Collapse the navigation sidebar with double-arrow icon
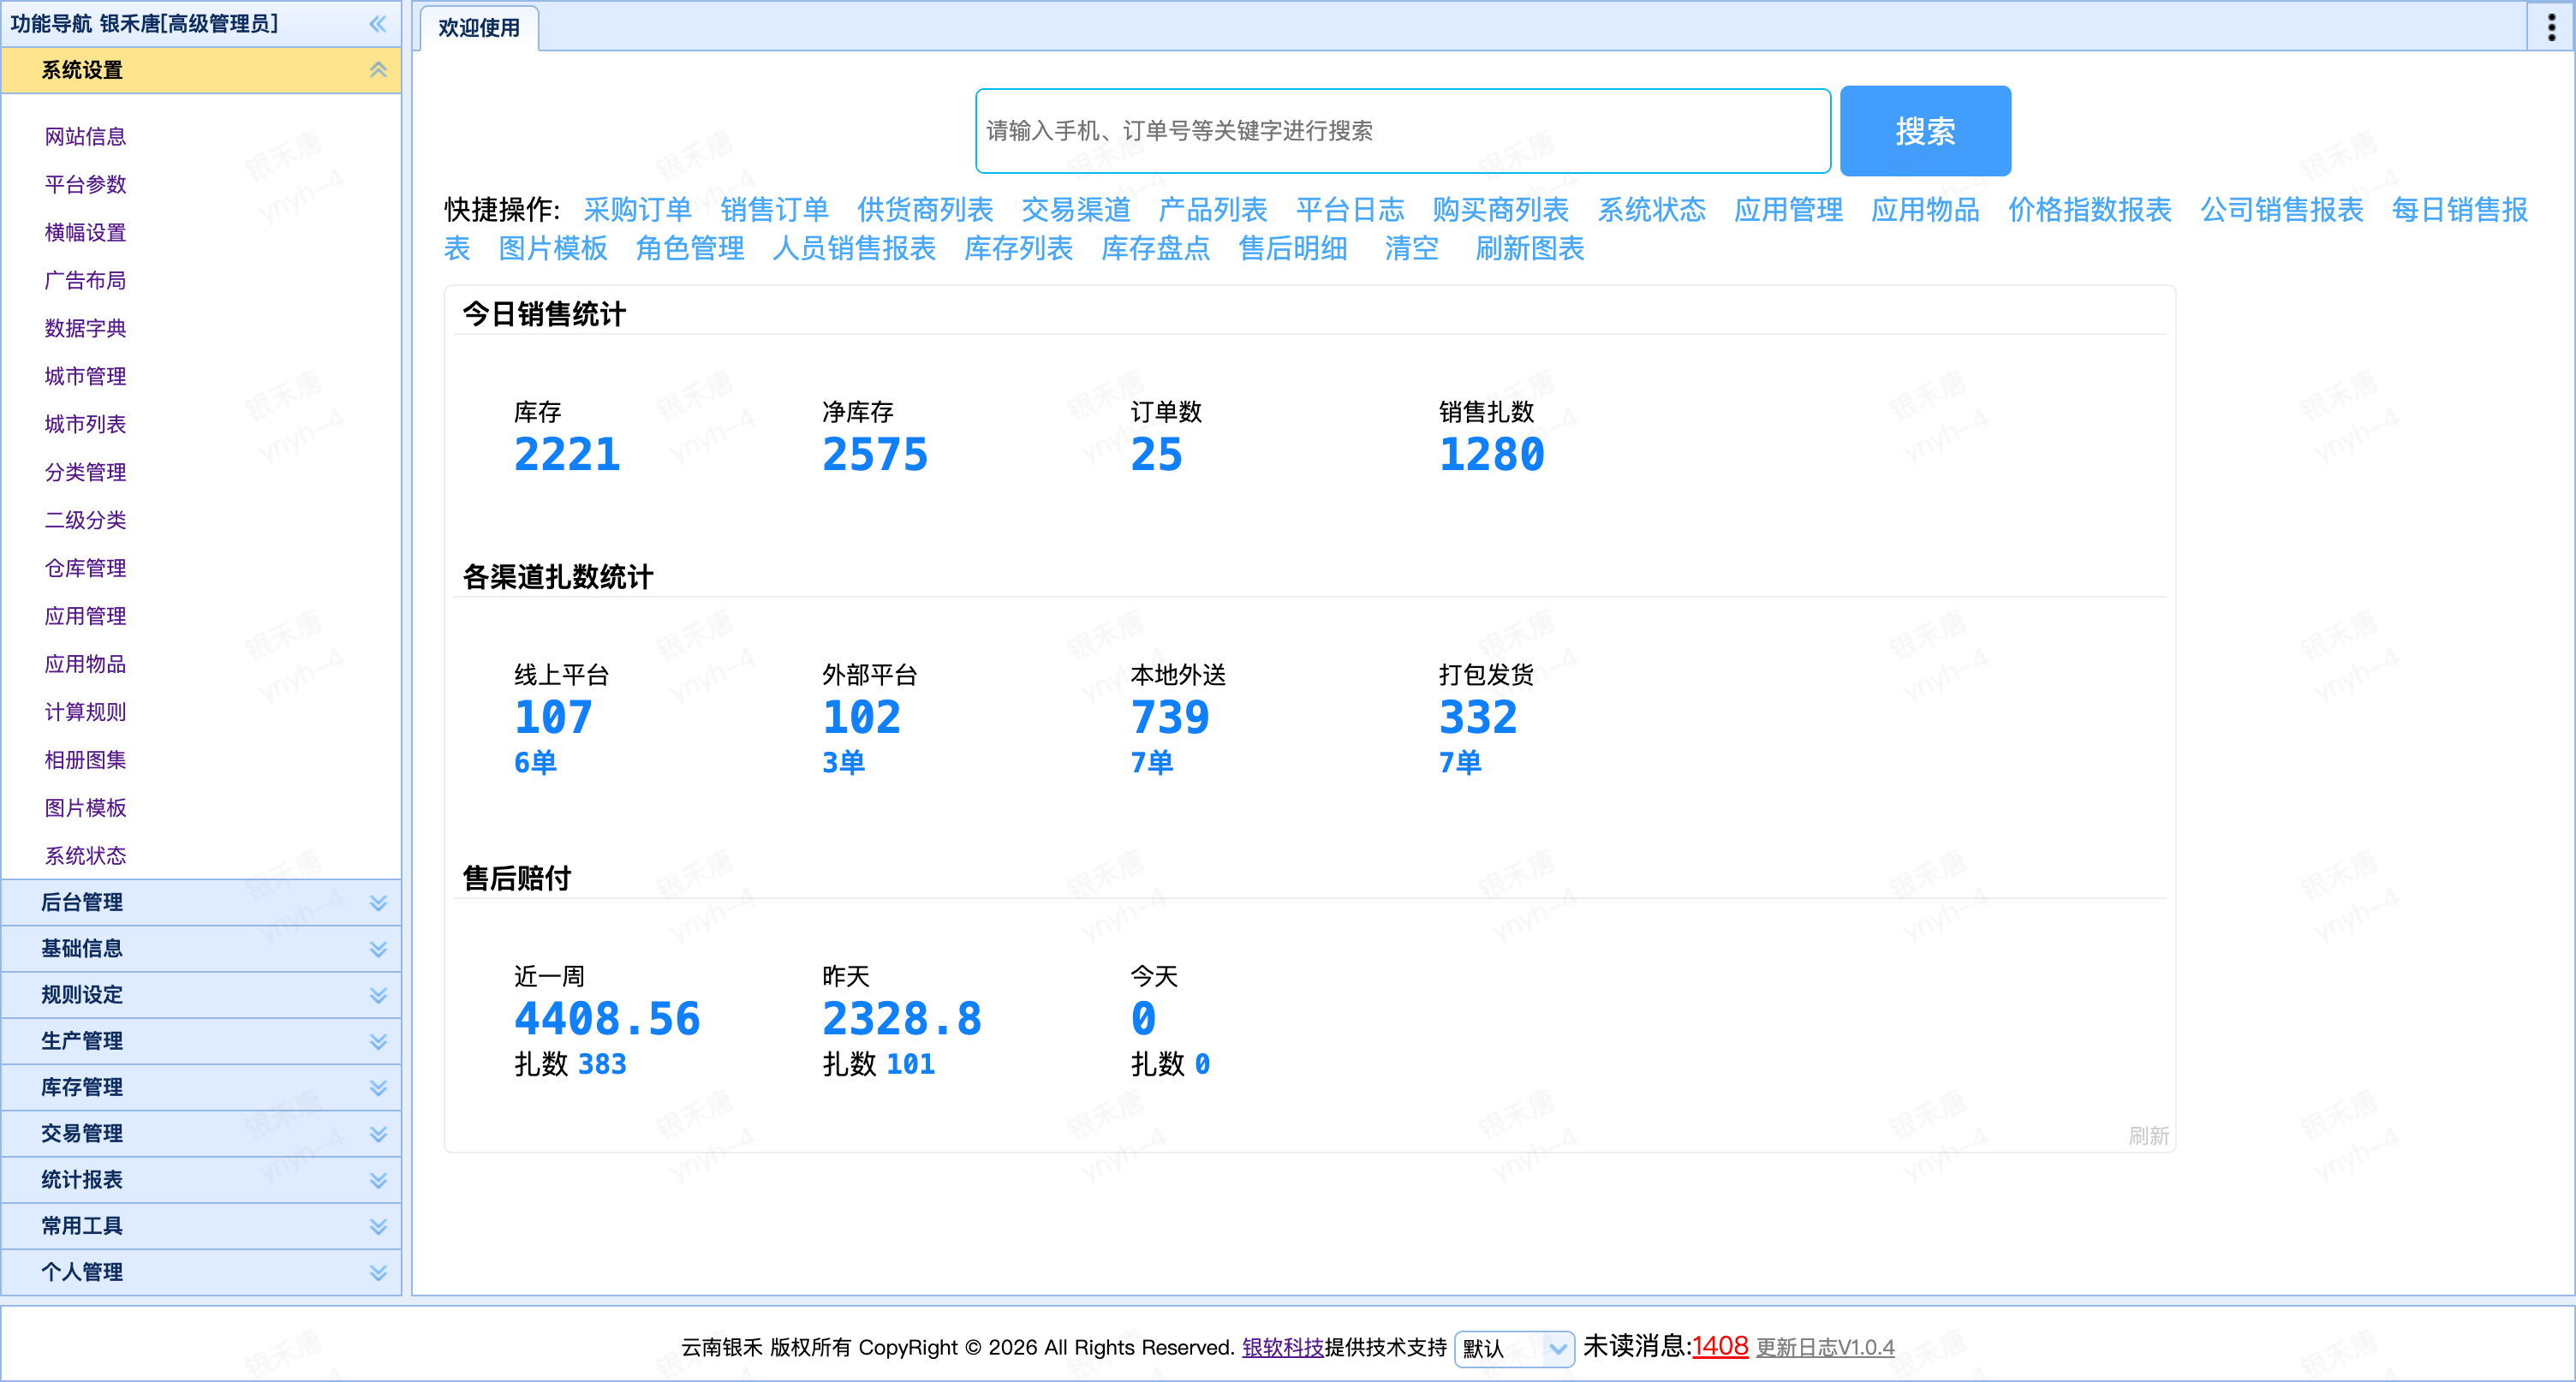Viewport: 2576px width, 1382px height. click(377, 24)
